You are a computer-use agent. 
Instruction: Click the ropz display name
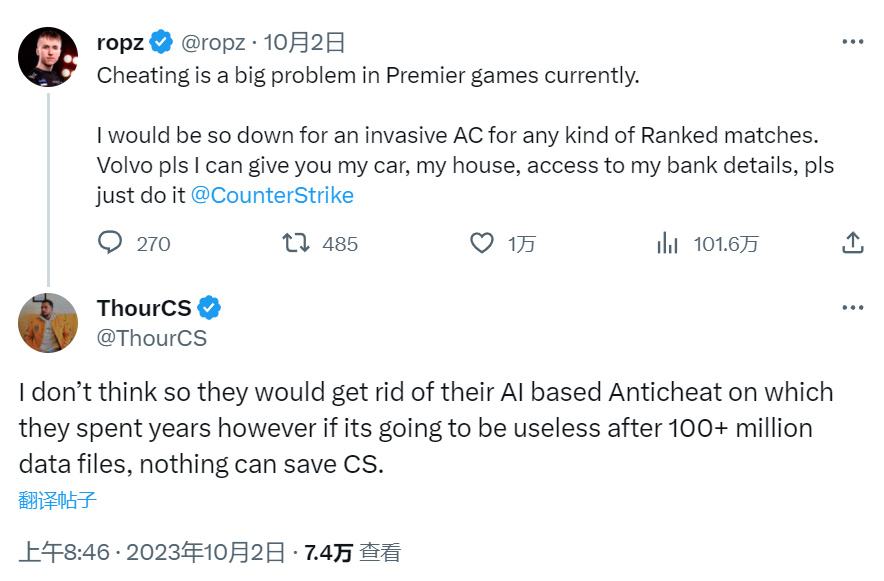120,42
